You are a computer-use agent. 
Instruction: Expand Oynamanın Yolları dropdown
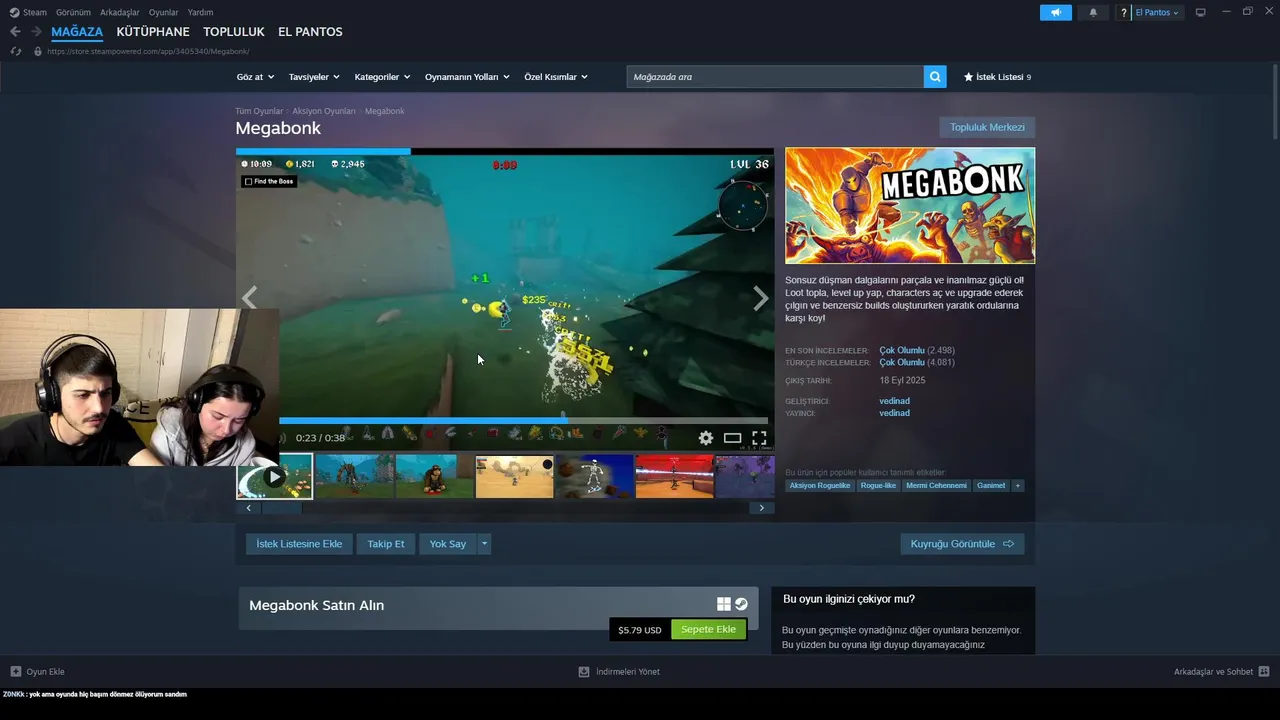(x=467, y=77)
